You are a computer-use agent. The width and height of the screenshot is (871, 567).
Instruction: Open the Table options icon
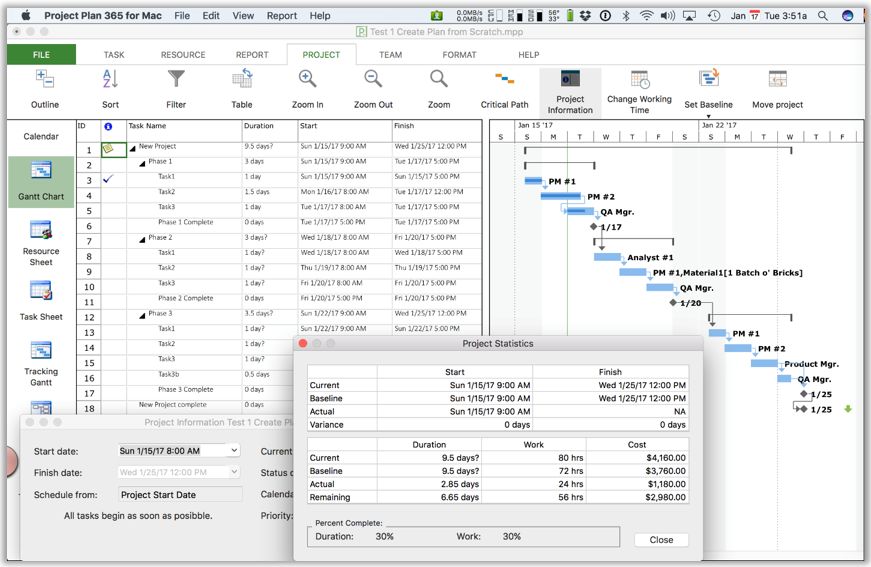click(x=242, y=79)
